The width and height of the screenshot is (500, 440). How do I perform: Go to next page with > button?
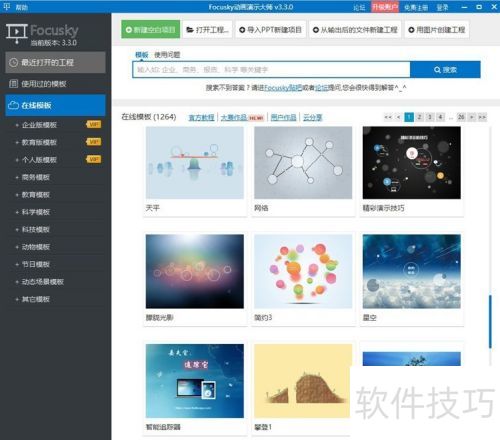(472, 117)
